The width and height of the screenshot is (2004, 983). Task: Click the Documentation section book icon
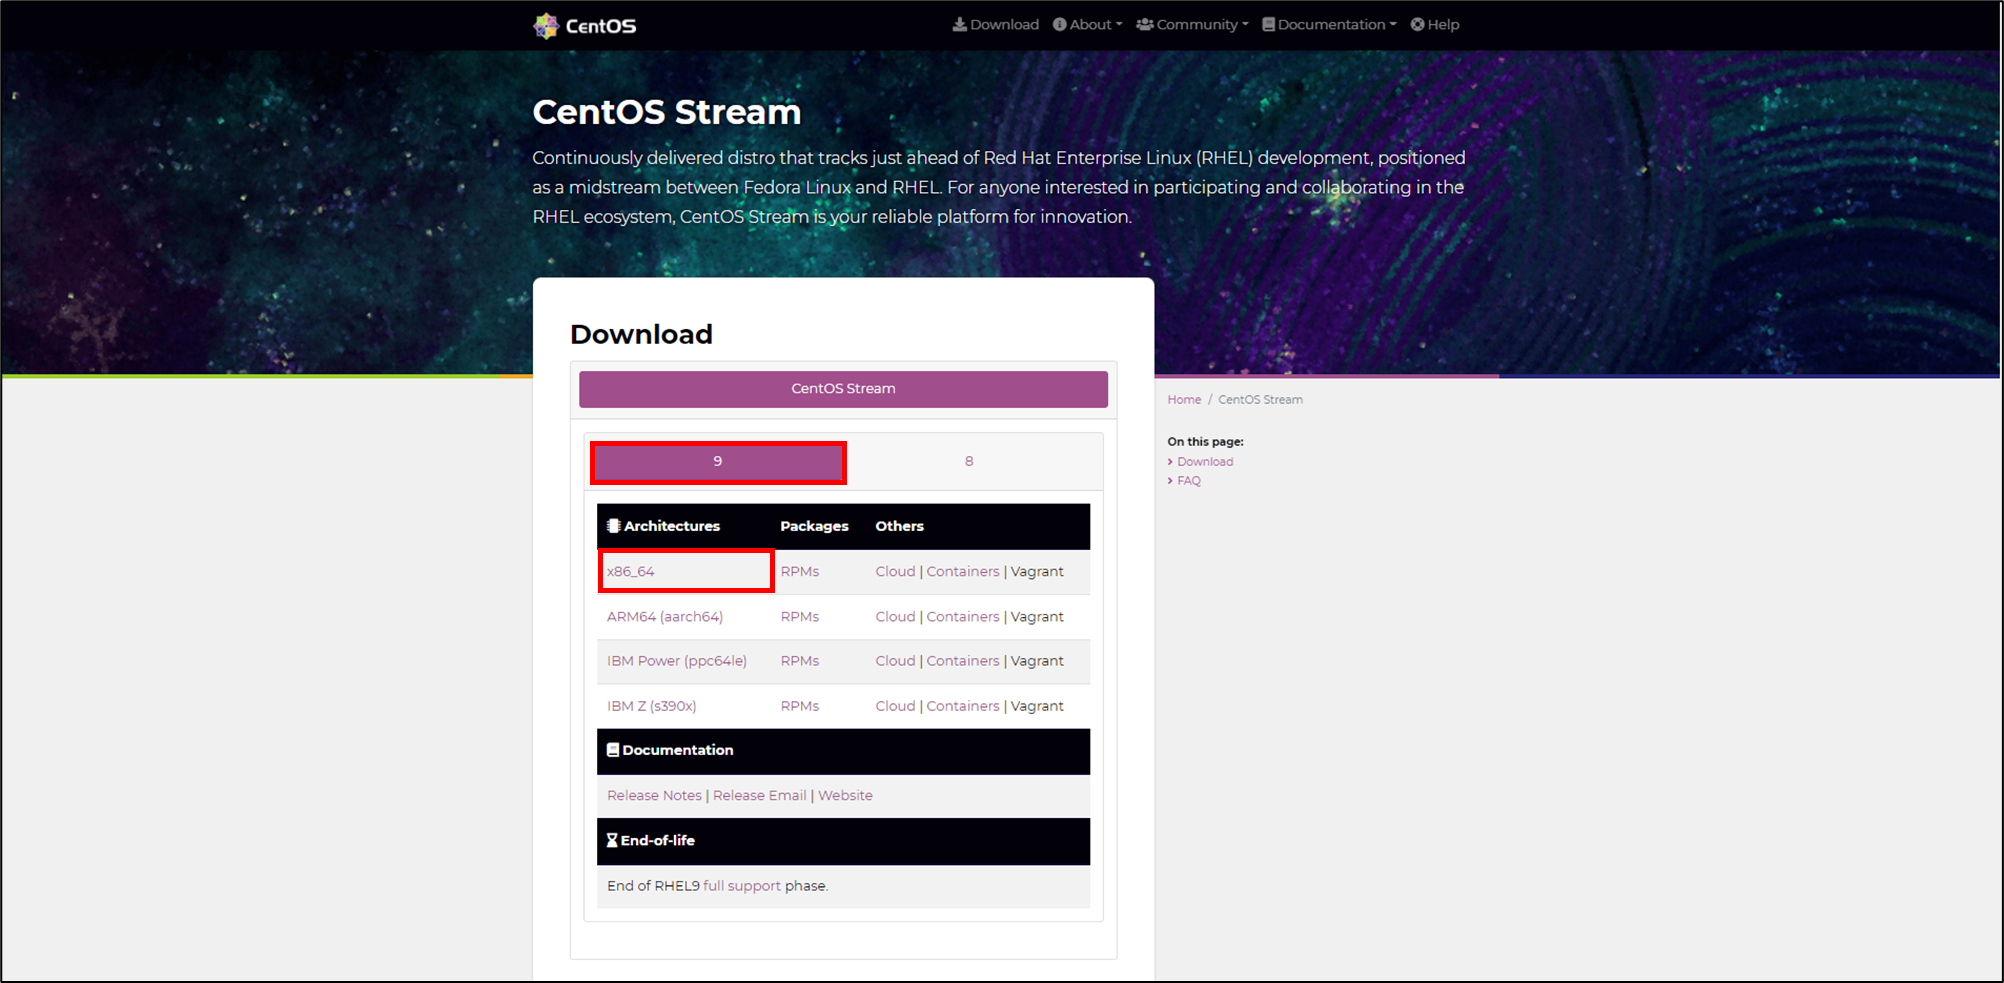tap(613, 750)
